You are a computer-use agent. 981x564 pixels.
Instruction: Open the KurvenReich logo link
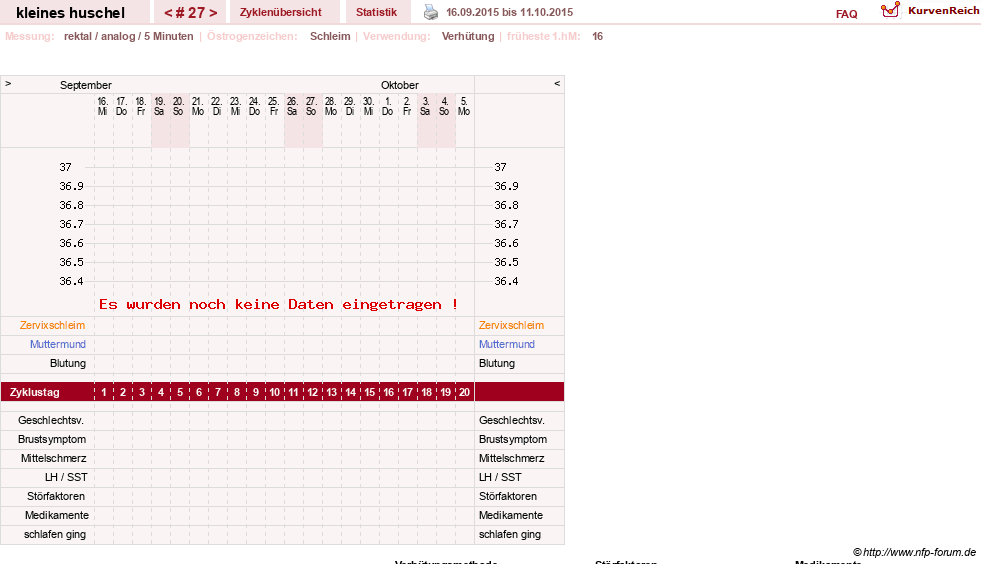point(929,11)
